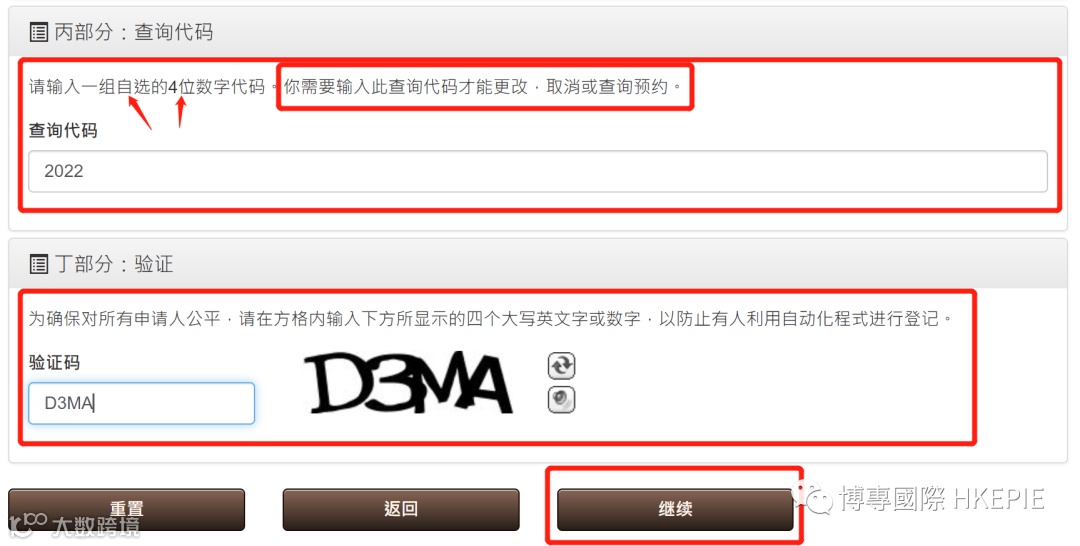Click the refresh captcha icon
This screenshot has width=1080, height=546.
(561, 366)
